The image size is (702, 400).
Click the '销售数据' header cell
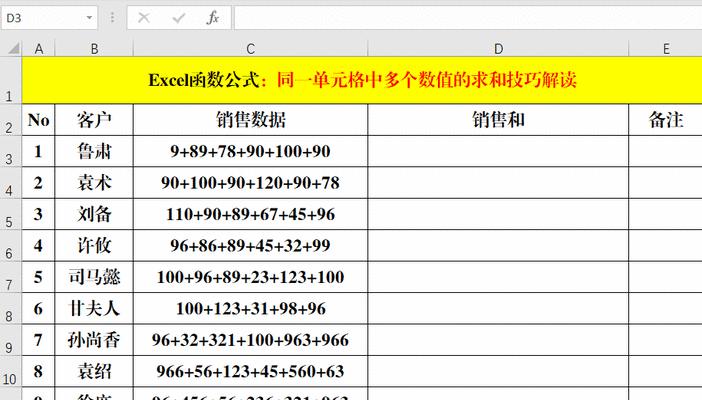pyautogui.click(x=250, y=120)
